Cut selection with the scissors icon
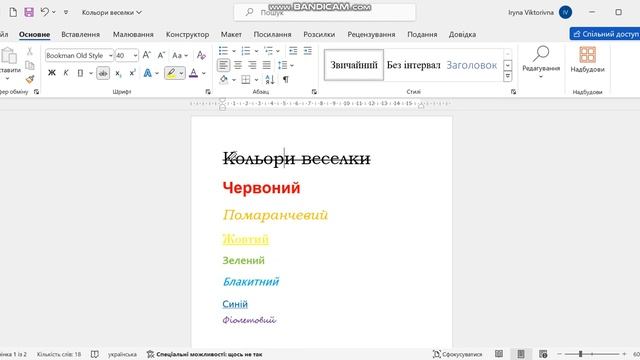This screenshot has height=360, width=640. (29, 51)
